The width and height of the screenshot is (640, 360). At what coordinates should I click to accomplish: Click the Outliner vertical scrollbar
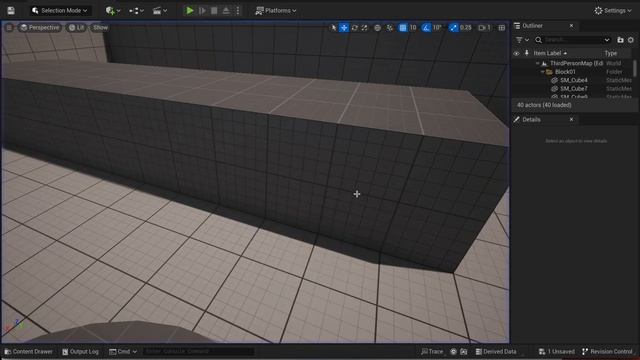(635, 68)
